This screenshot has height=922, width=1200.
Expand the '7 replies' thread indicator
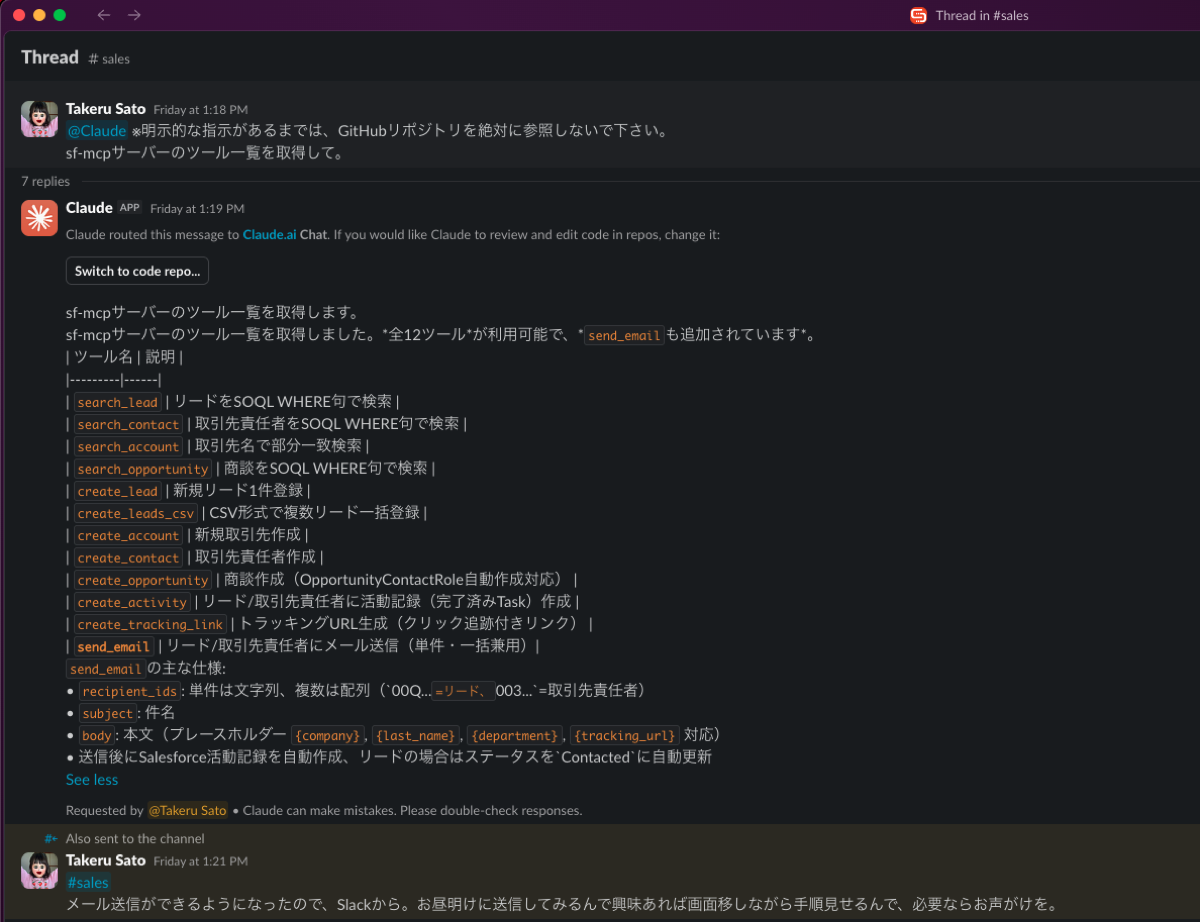pos(45,181)
